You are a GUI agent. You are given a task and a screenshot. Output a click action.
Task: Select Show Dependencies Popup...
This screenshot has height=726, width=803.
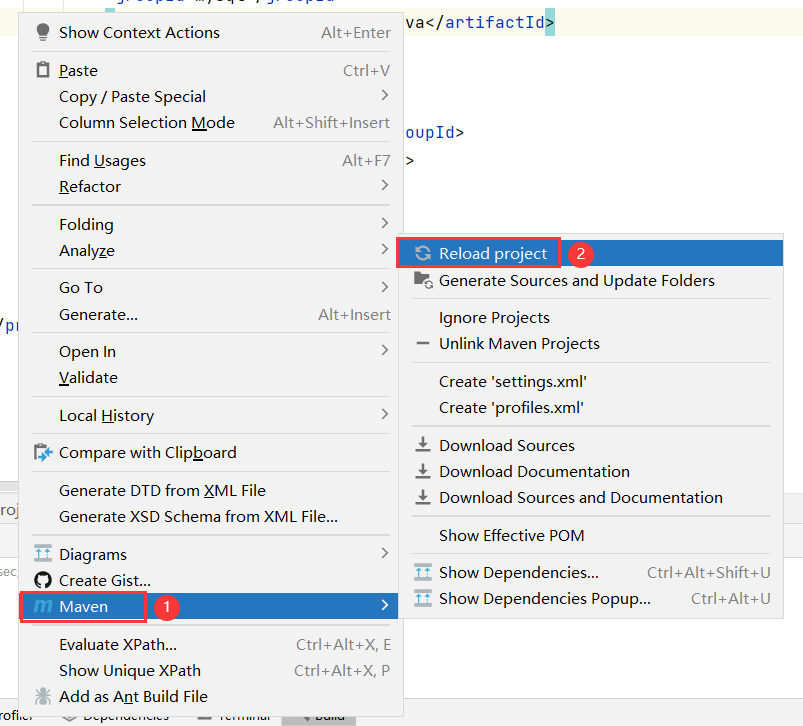pos(590,599)
